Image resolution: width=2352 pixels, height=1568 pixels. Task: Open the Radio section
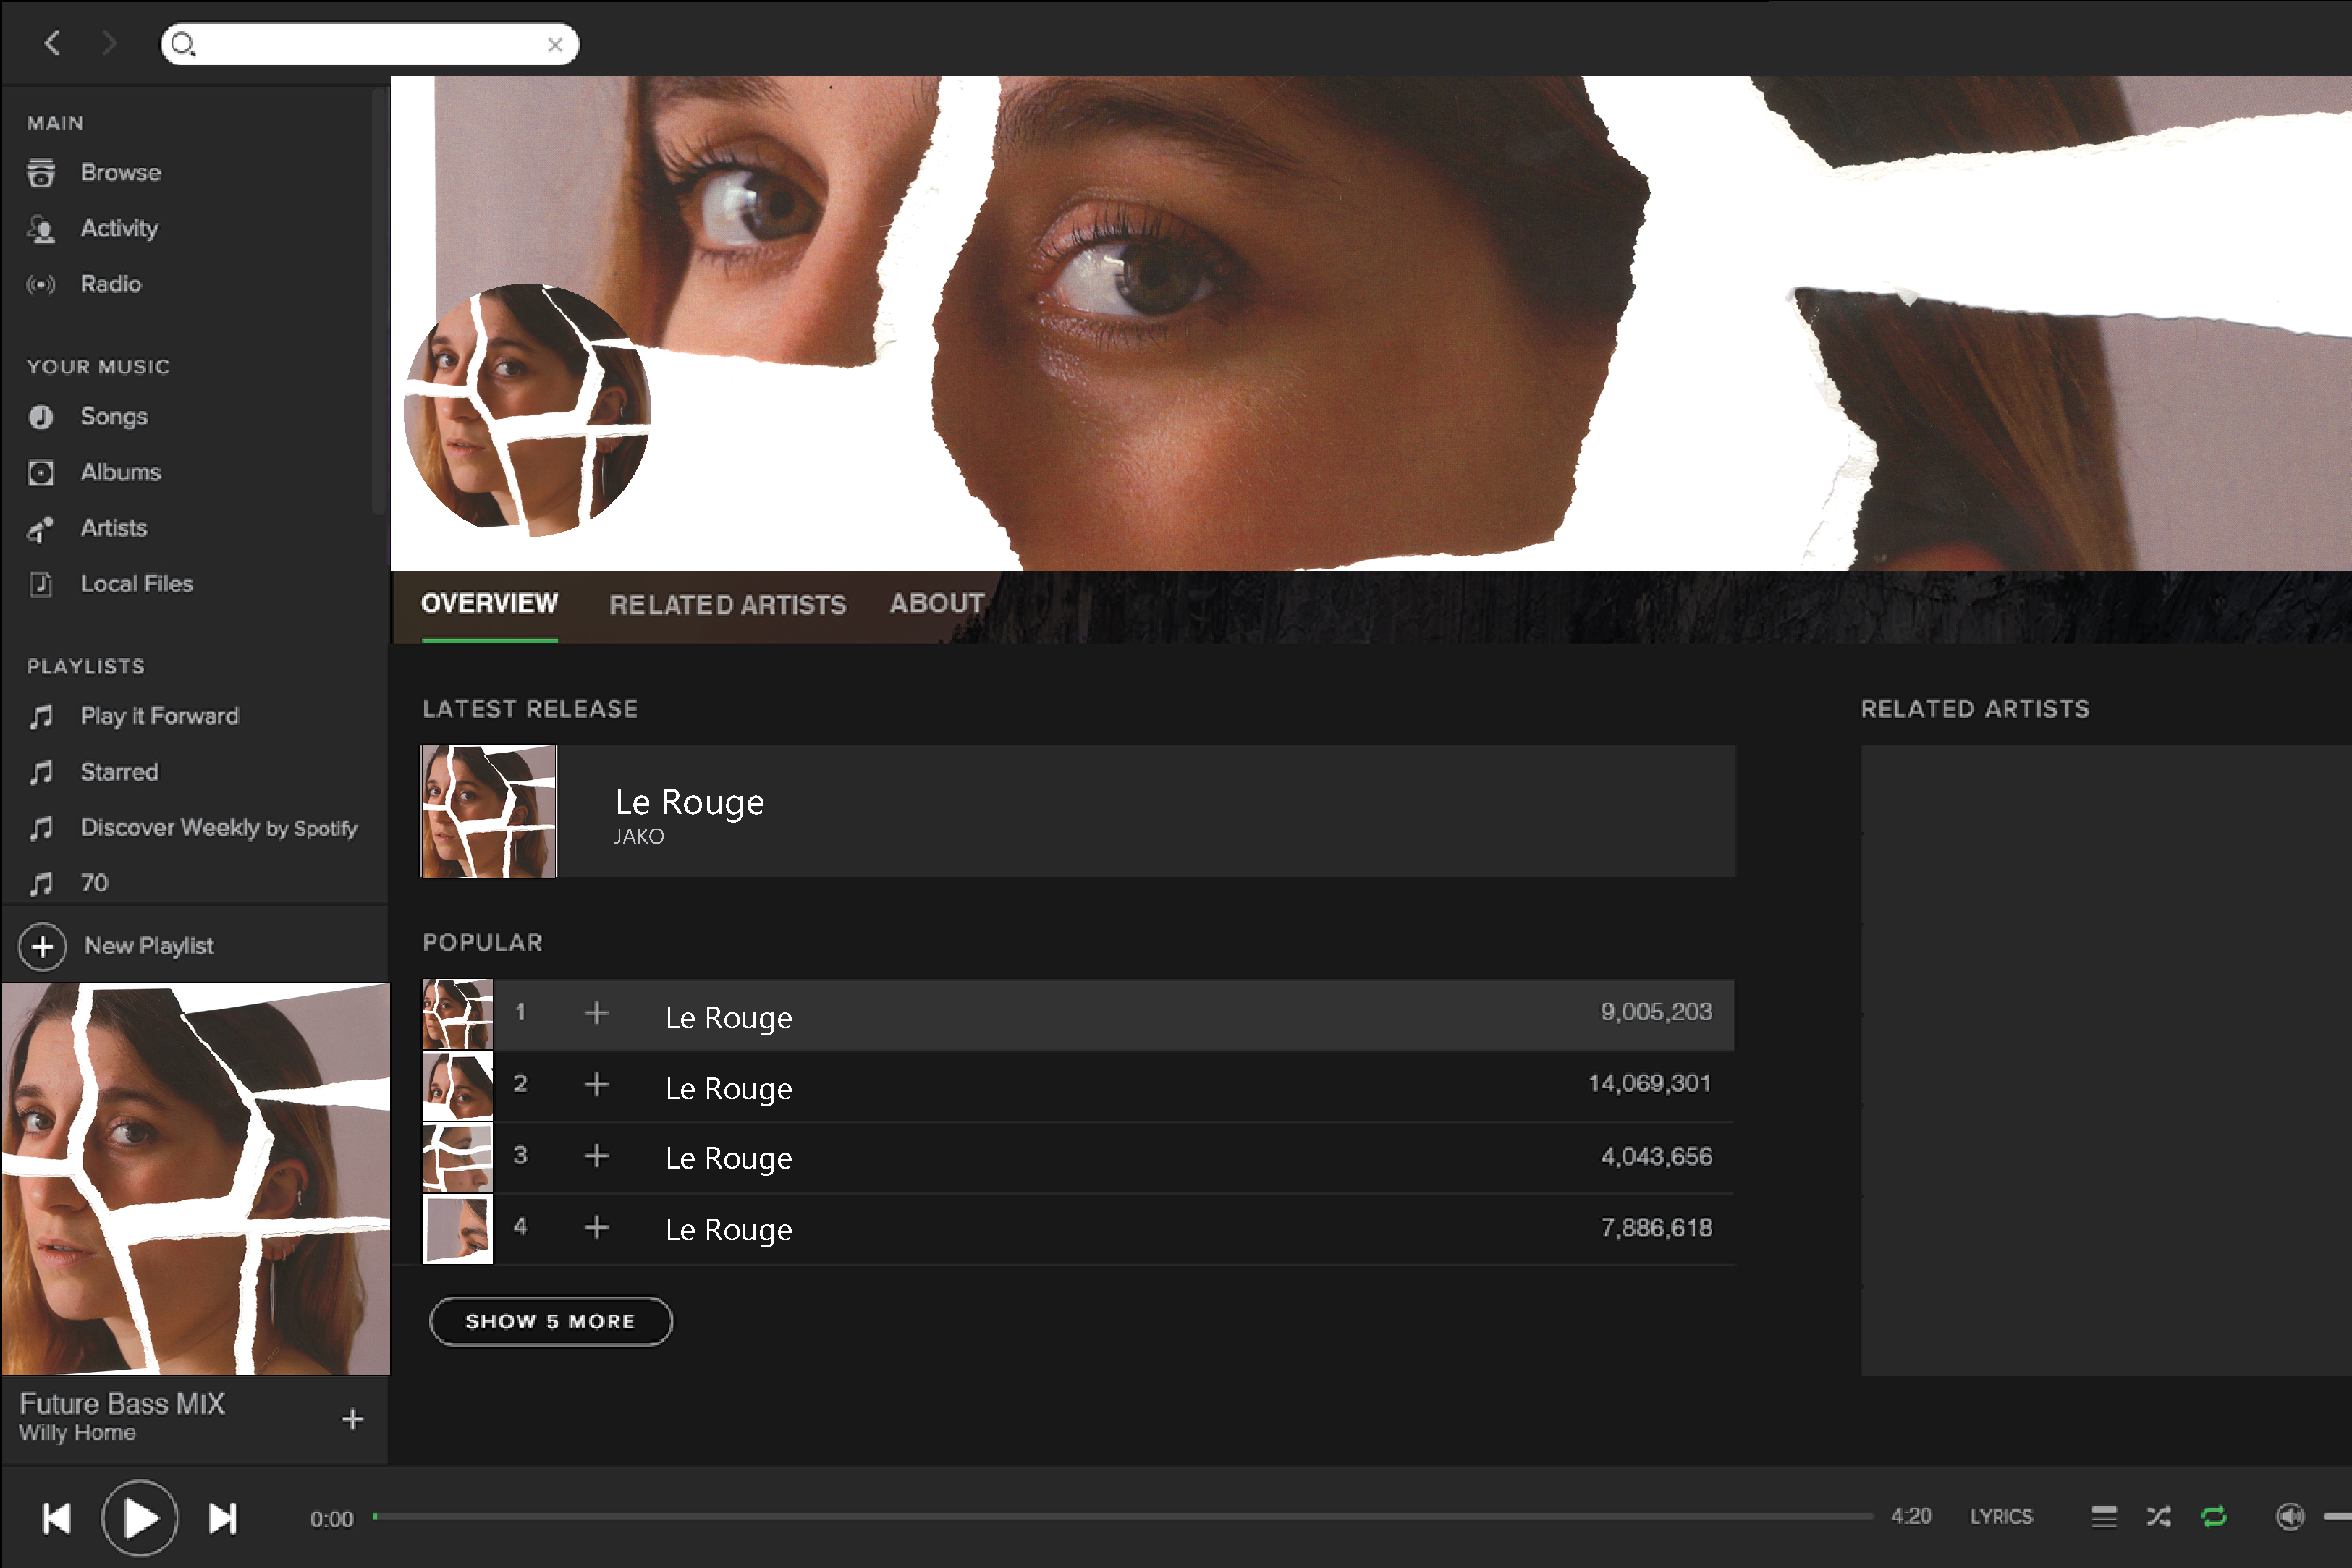coord(110,285)
